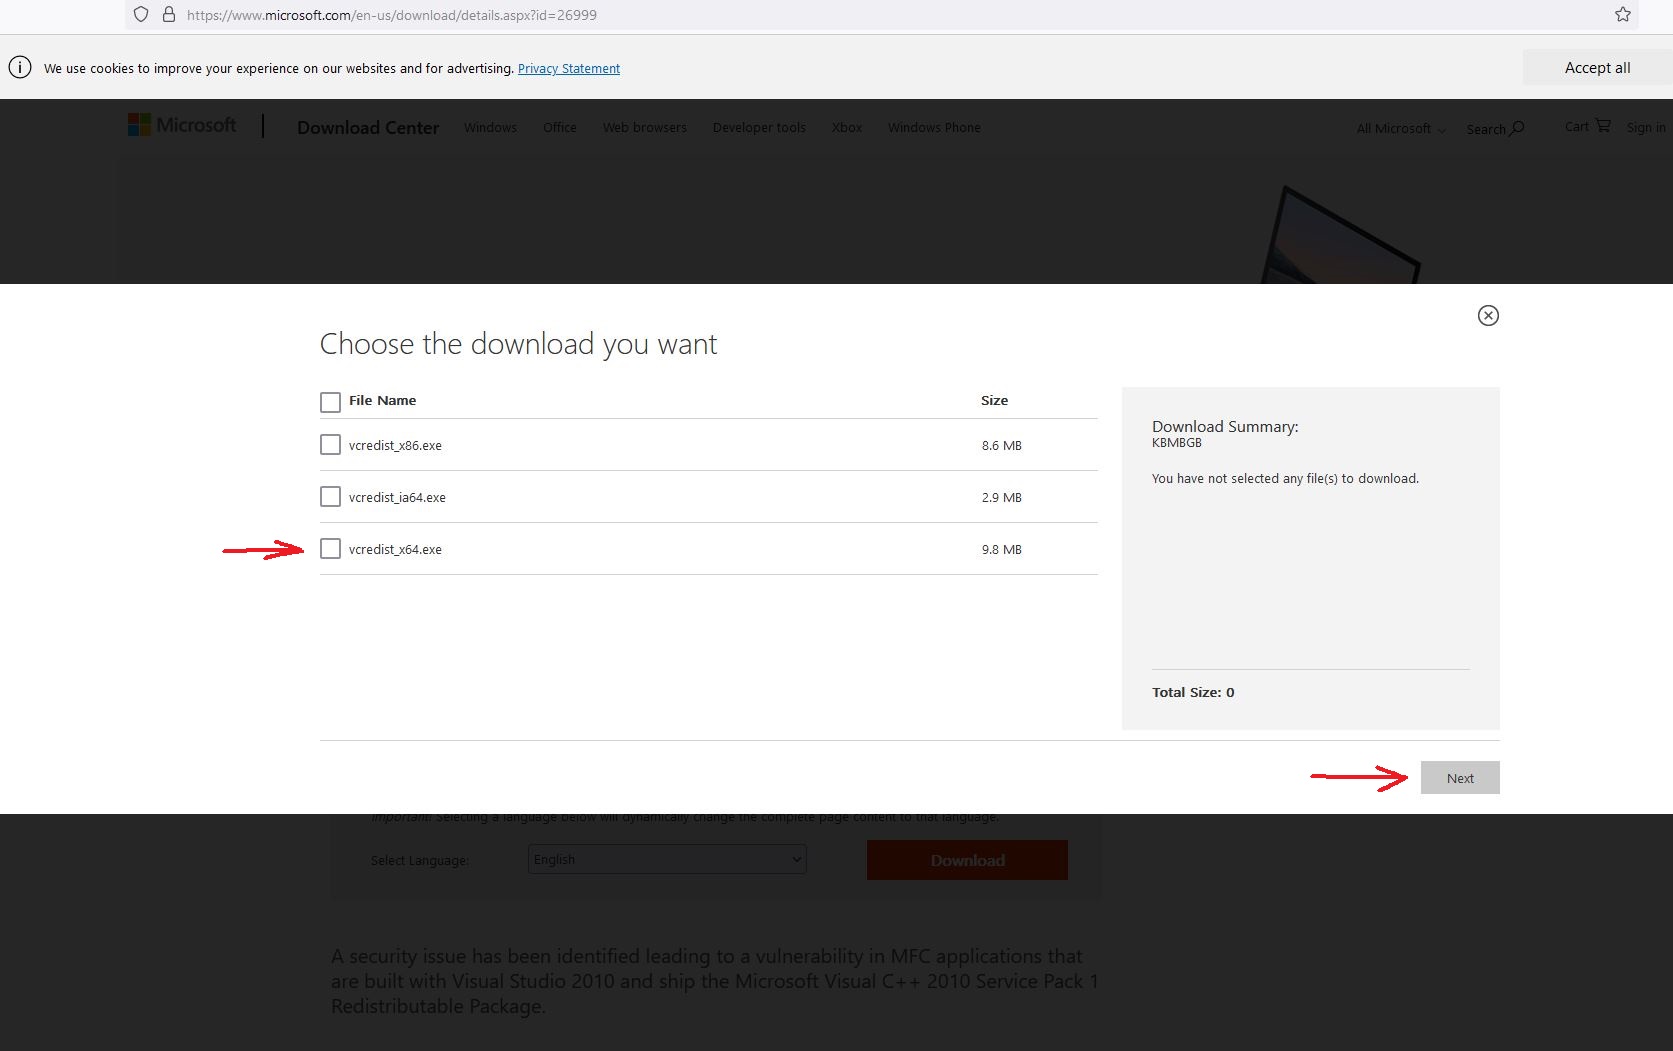Open the Windows menu item
The height and width of the screenshot is (1051, 1673).
[x=490, y=128]
